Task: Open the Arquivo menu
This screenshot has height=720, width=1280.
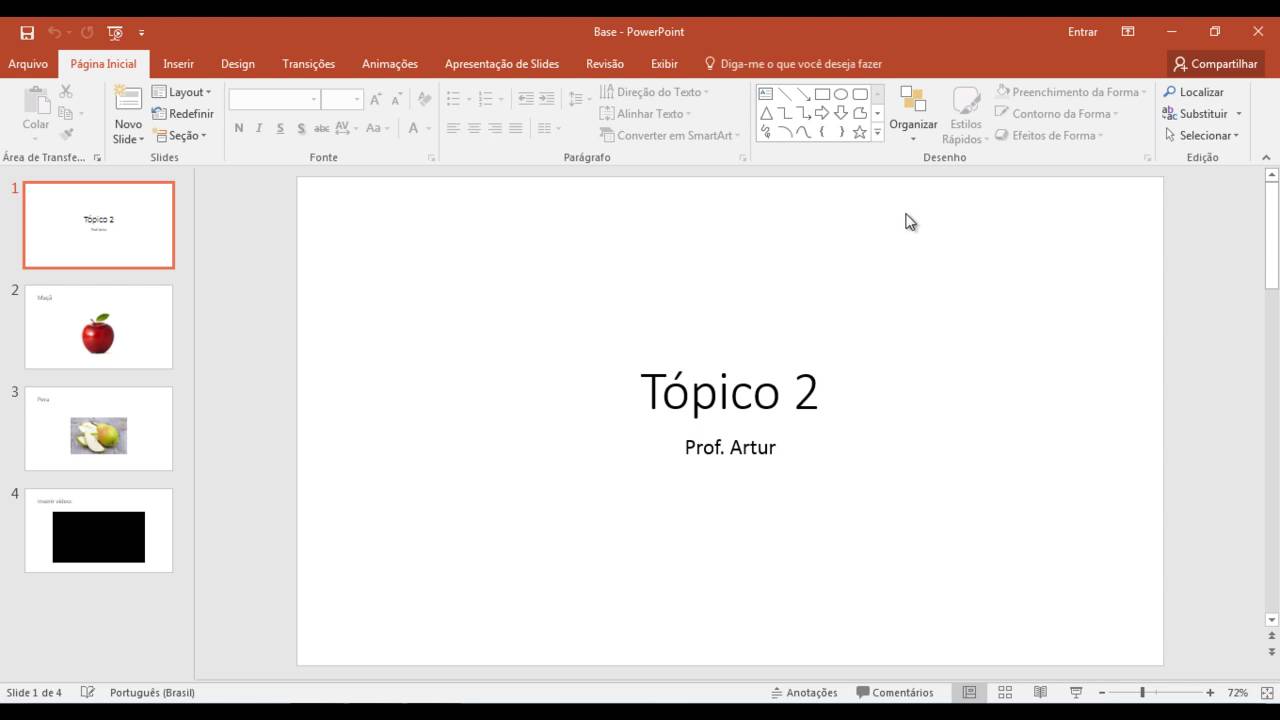Action: pos(28,64)
